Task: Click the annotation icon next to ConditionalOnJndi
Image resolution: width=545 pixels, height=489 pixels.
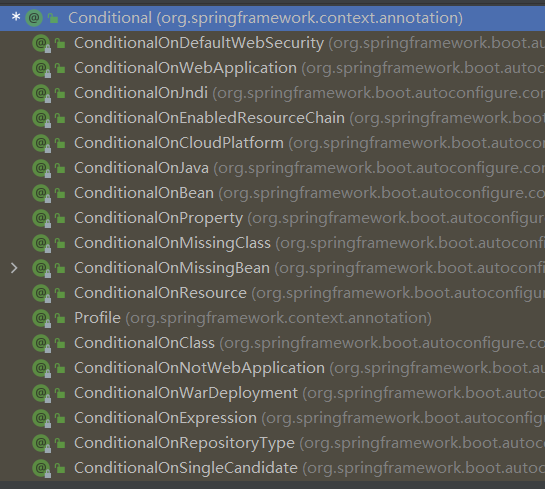Action: 41,93
